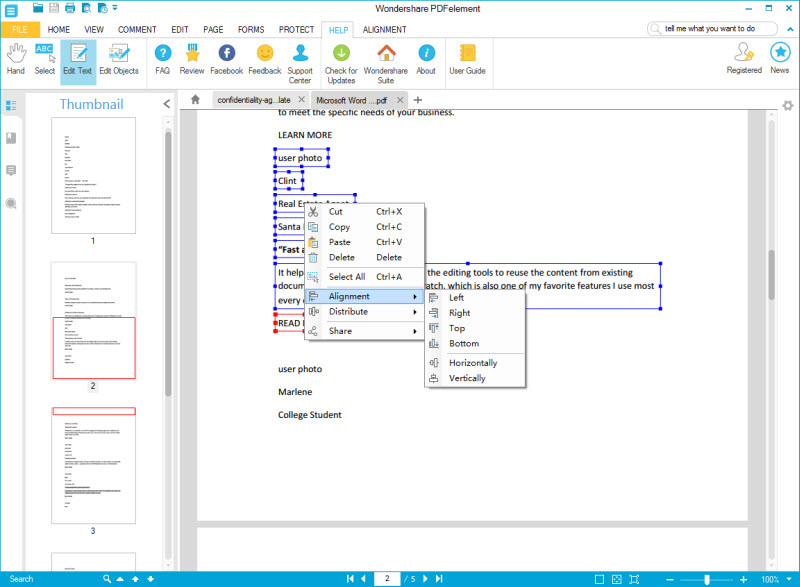Image resolution: width=800 pixels, height=587 pixels.
Task: Choose Cut from context menu
Action: [365, 212]
